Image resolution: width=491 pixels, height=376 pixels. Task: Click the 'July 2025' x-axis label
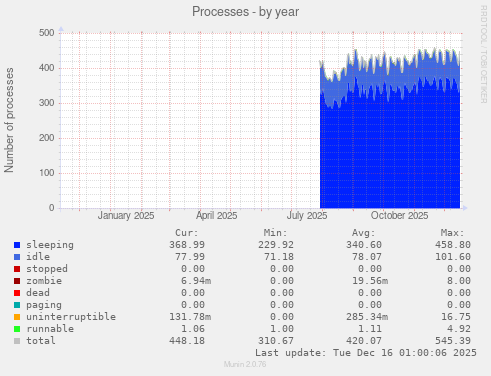(307, 216)
